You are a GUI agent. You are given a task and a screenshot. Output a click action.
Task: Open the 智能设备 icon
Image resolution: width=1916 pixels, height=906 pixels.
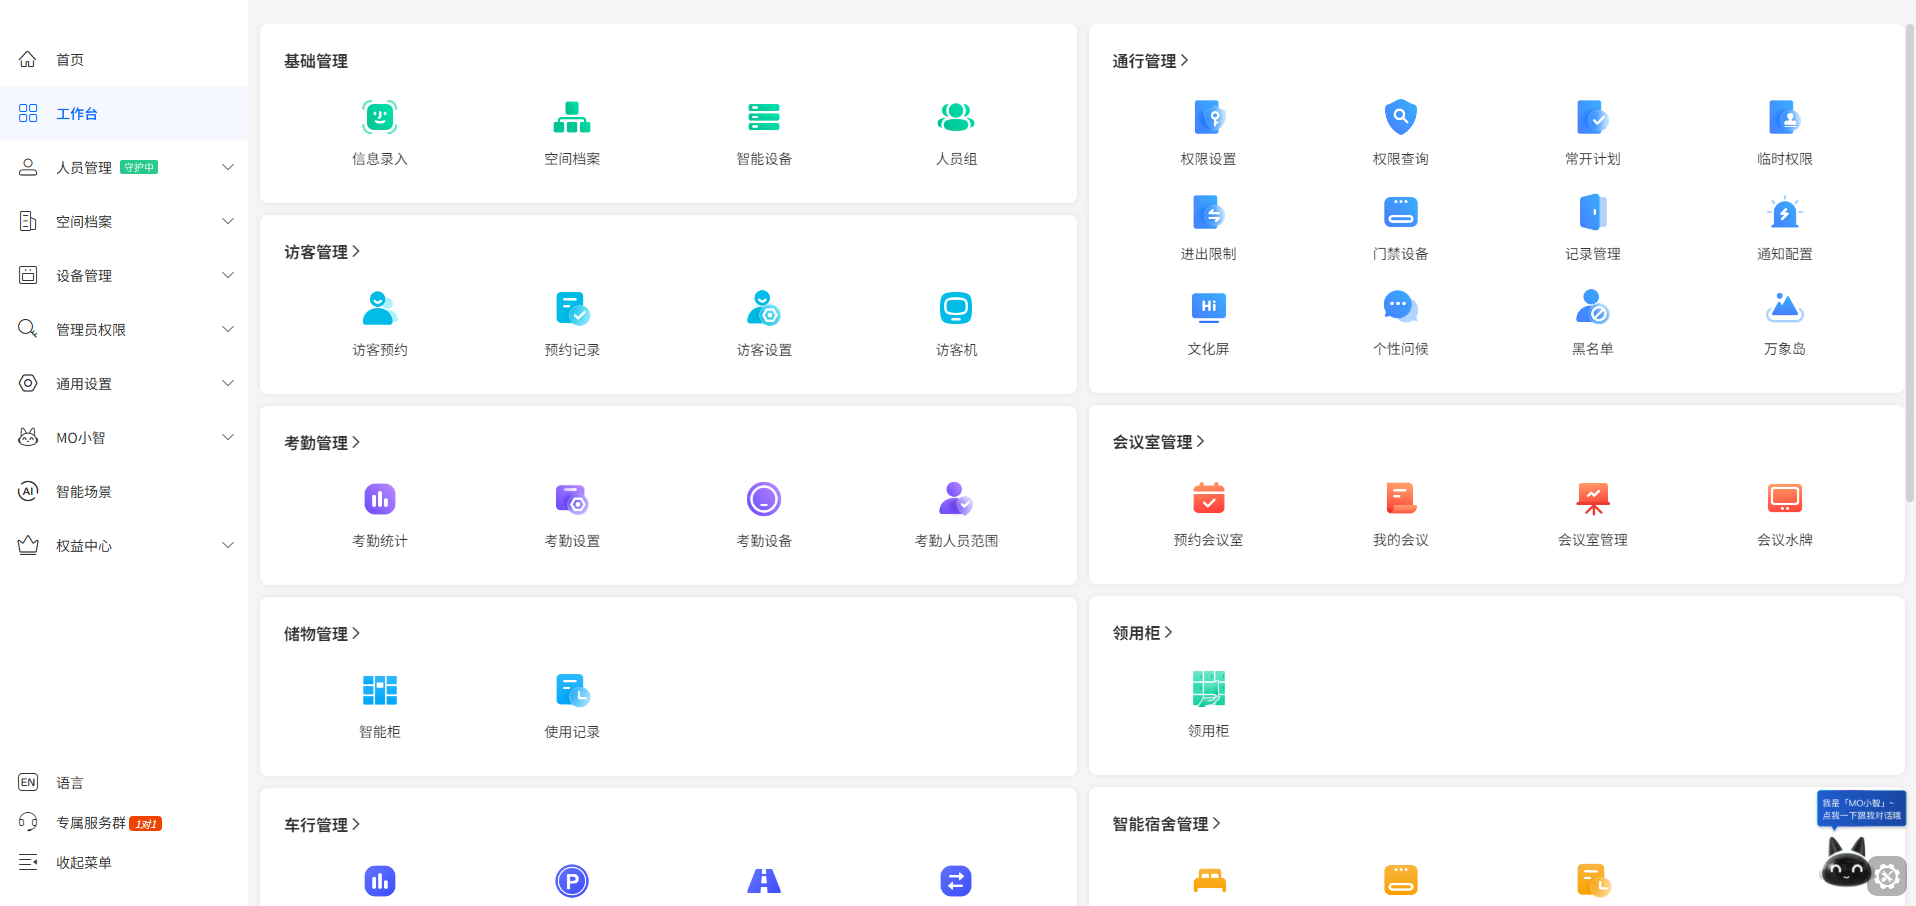764,117
